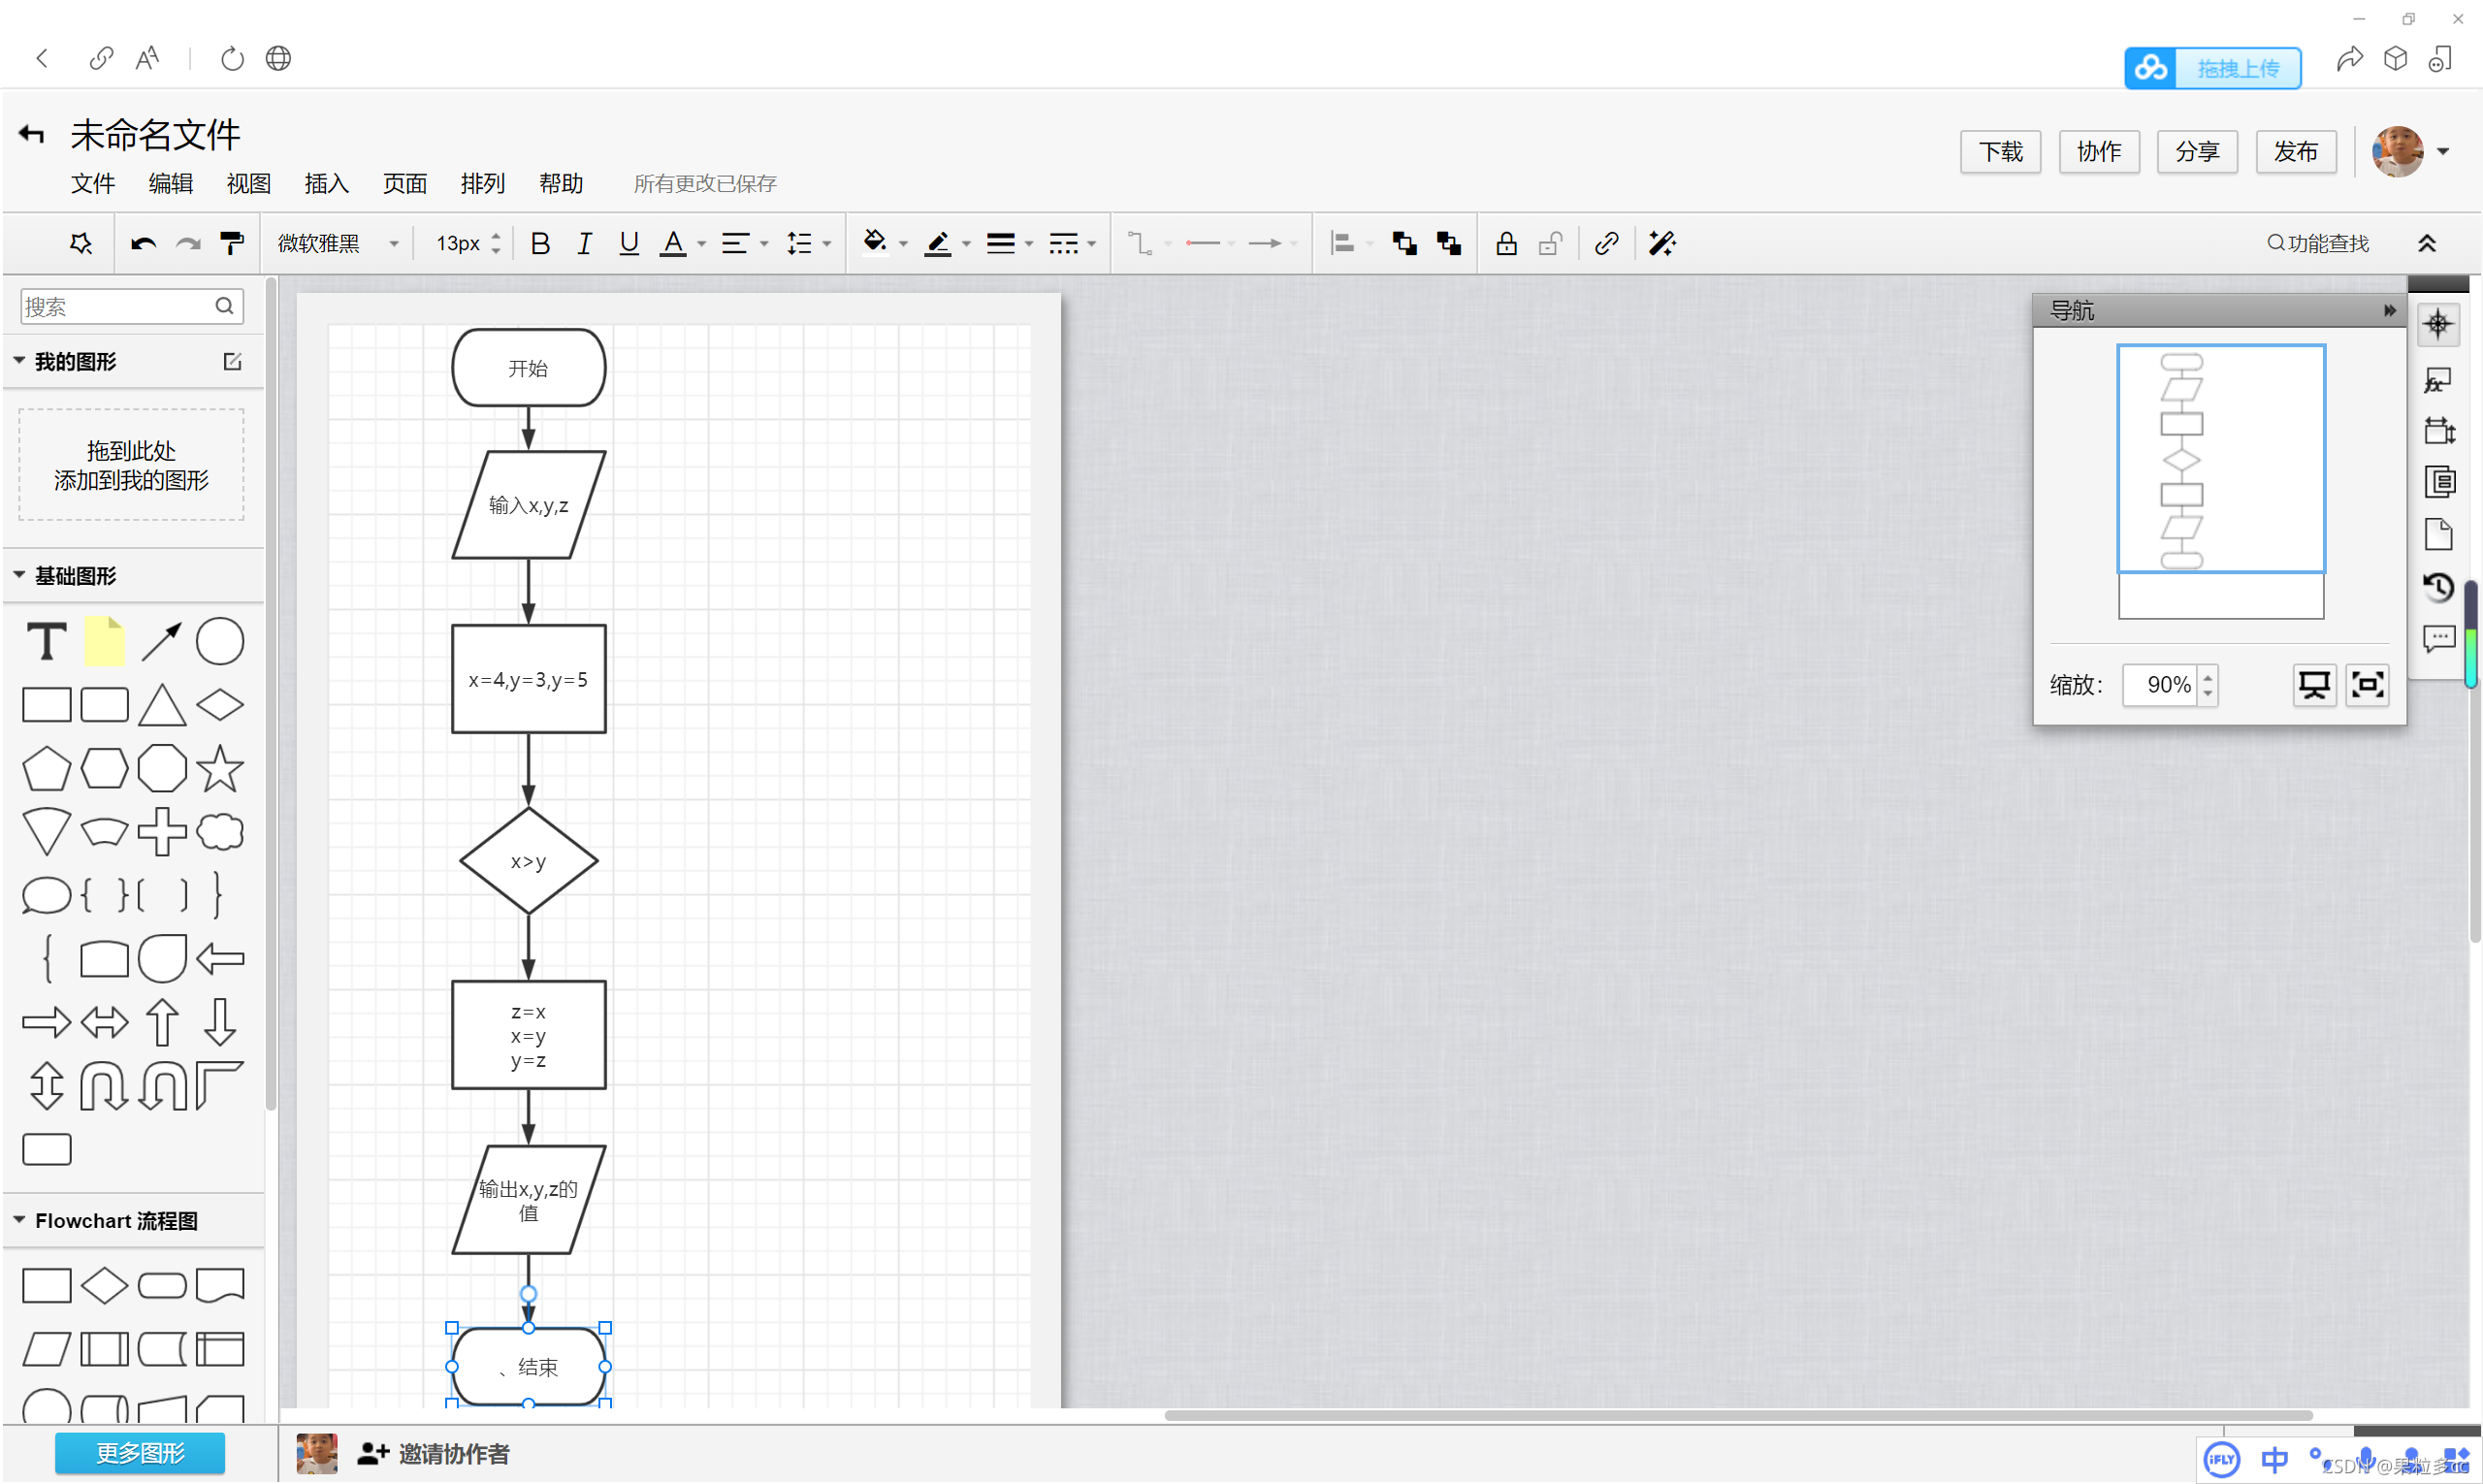Click the navigation compass icon in right sidebar
Viewport: 2483px width, 1484px height.
[2438, 323]
